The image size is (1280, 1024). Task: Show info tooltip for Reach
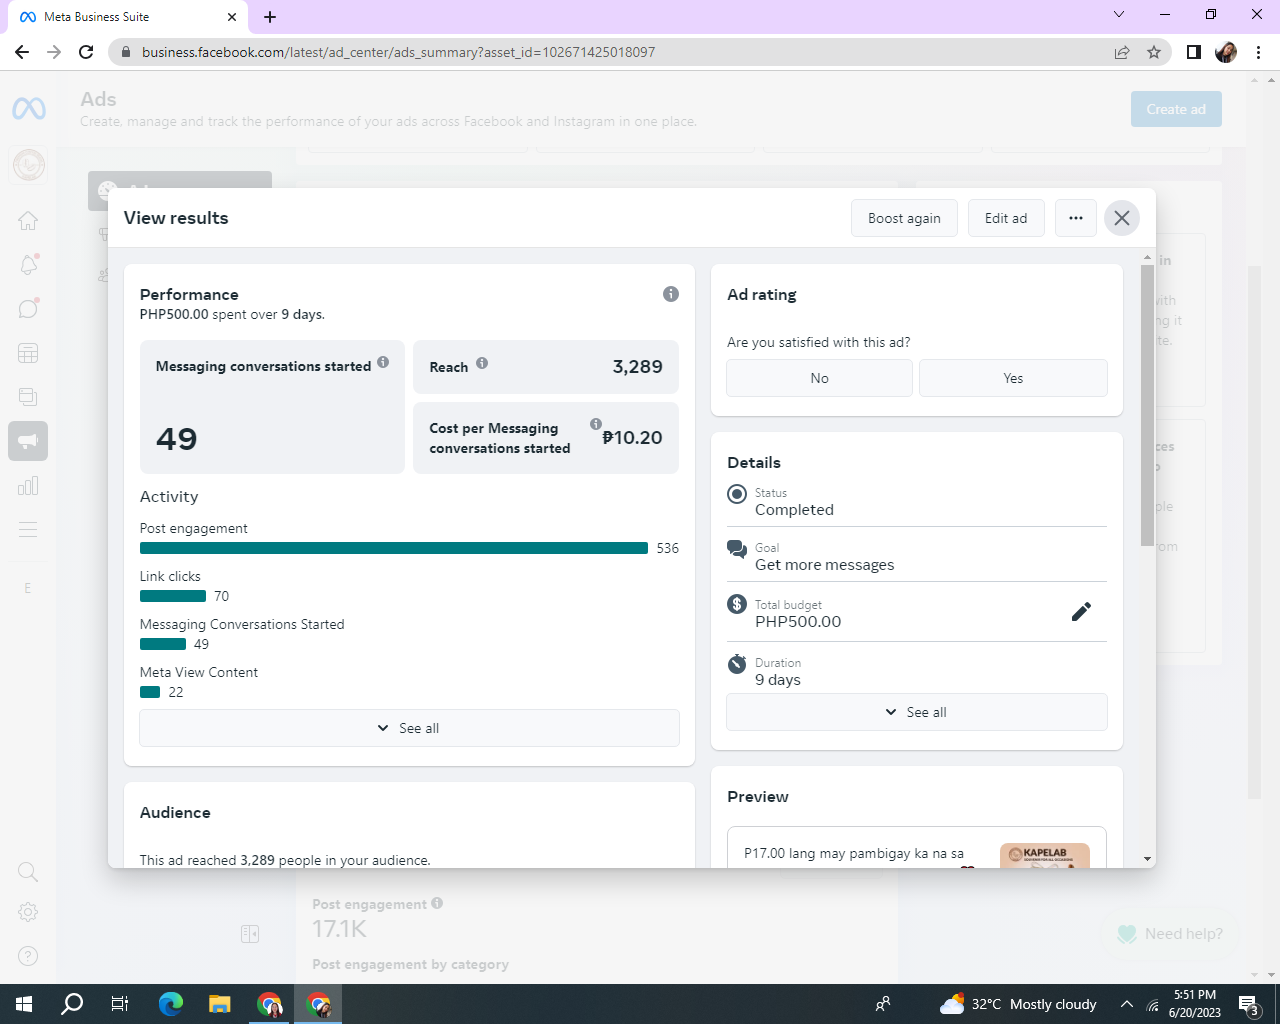click(482, 363)
